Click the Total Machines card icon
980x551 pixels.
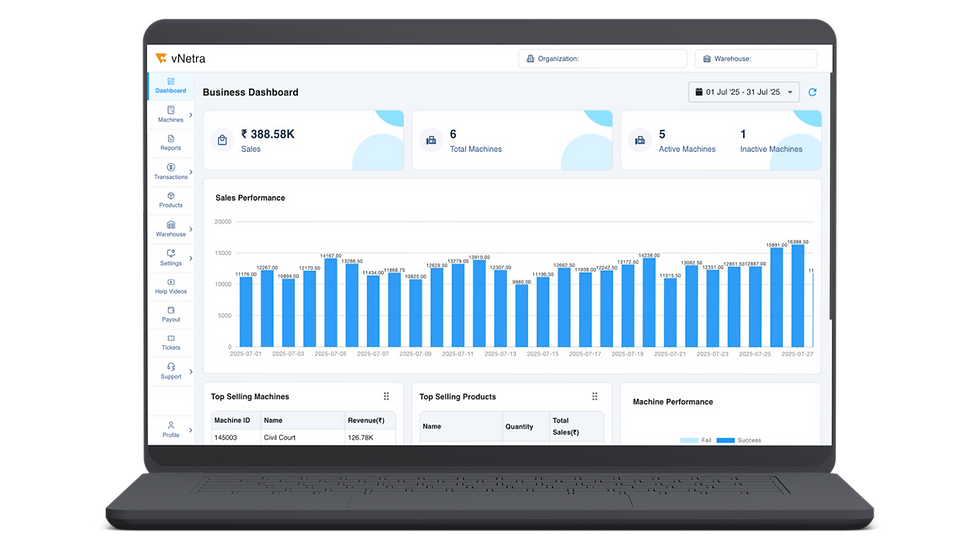pyautogui.click(x=431, y=140)
